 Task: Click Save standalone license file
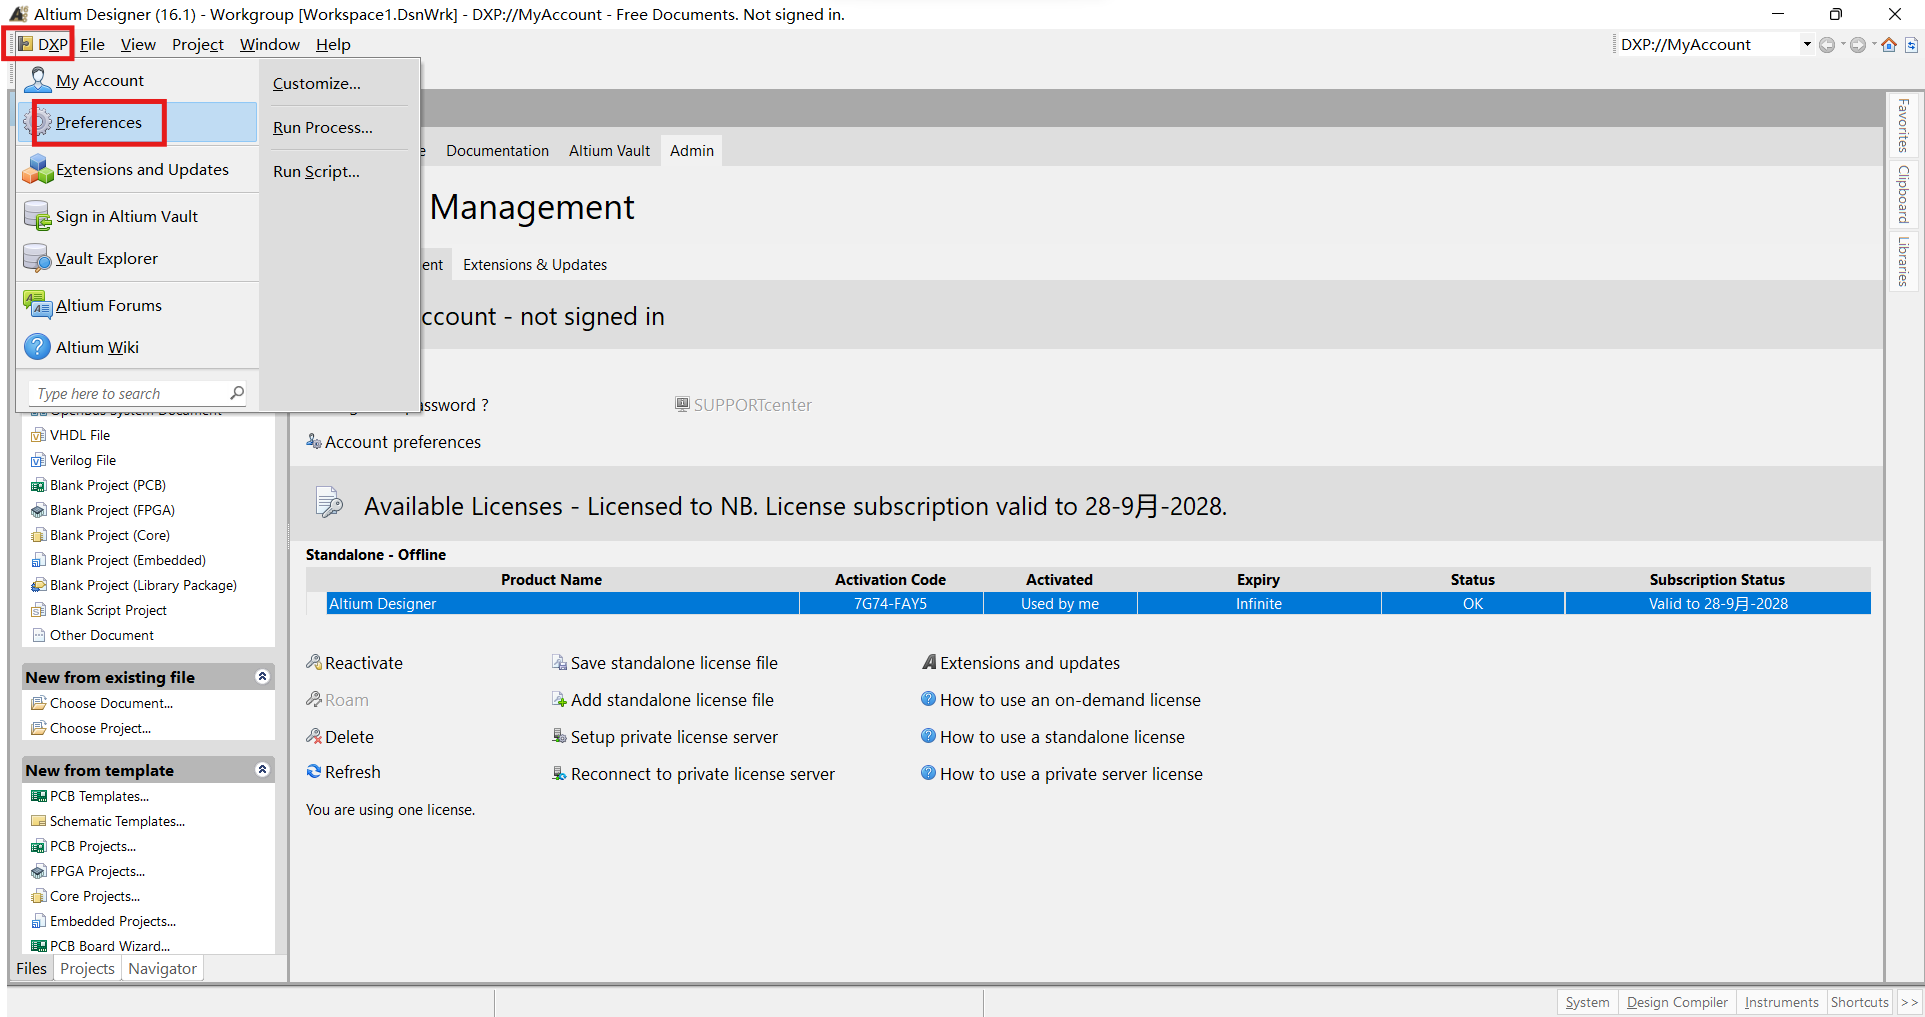pyautogui.click(x=665, y=663)
